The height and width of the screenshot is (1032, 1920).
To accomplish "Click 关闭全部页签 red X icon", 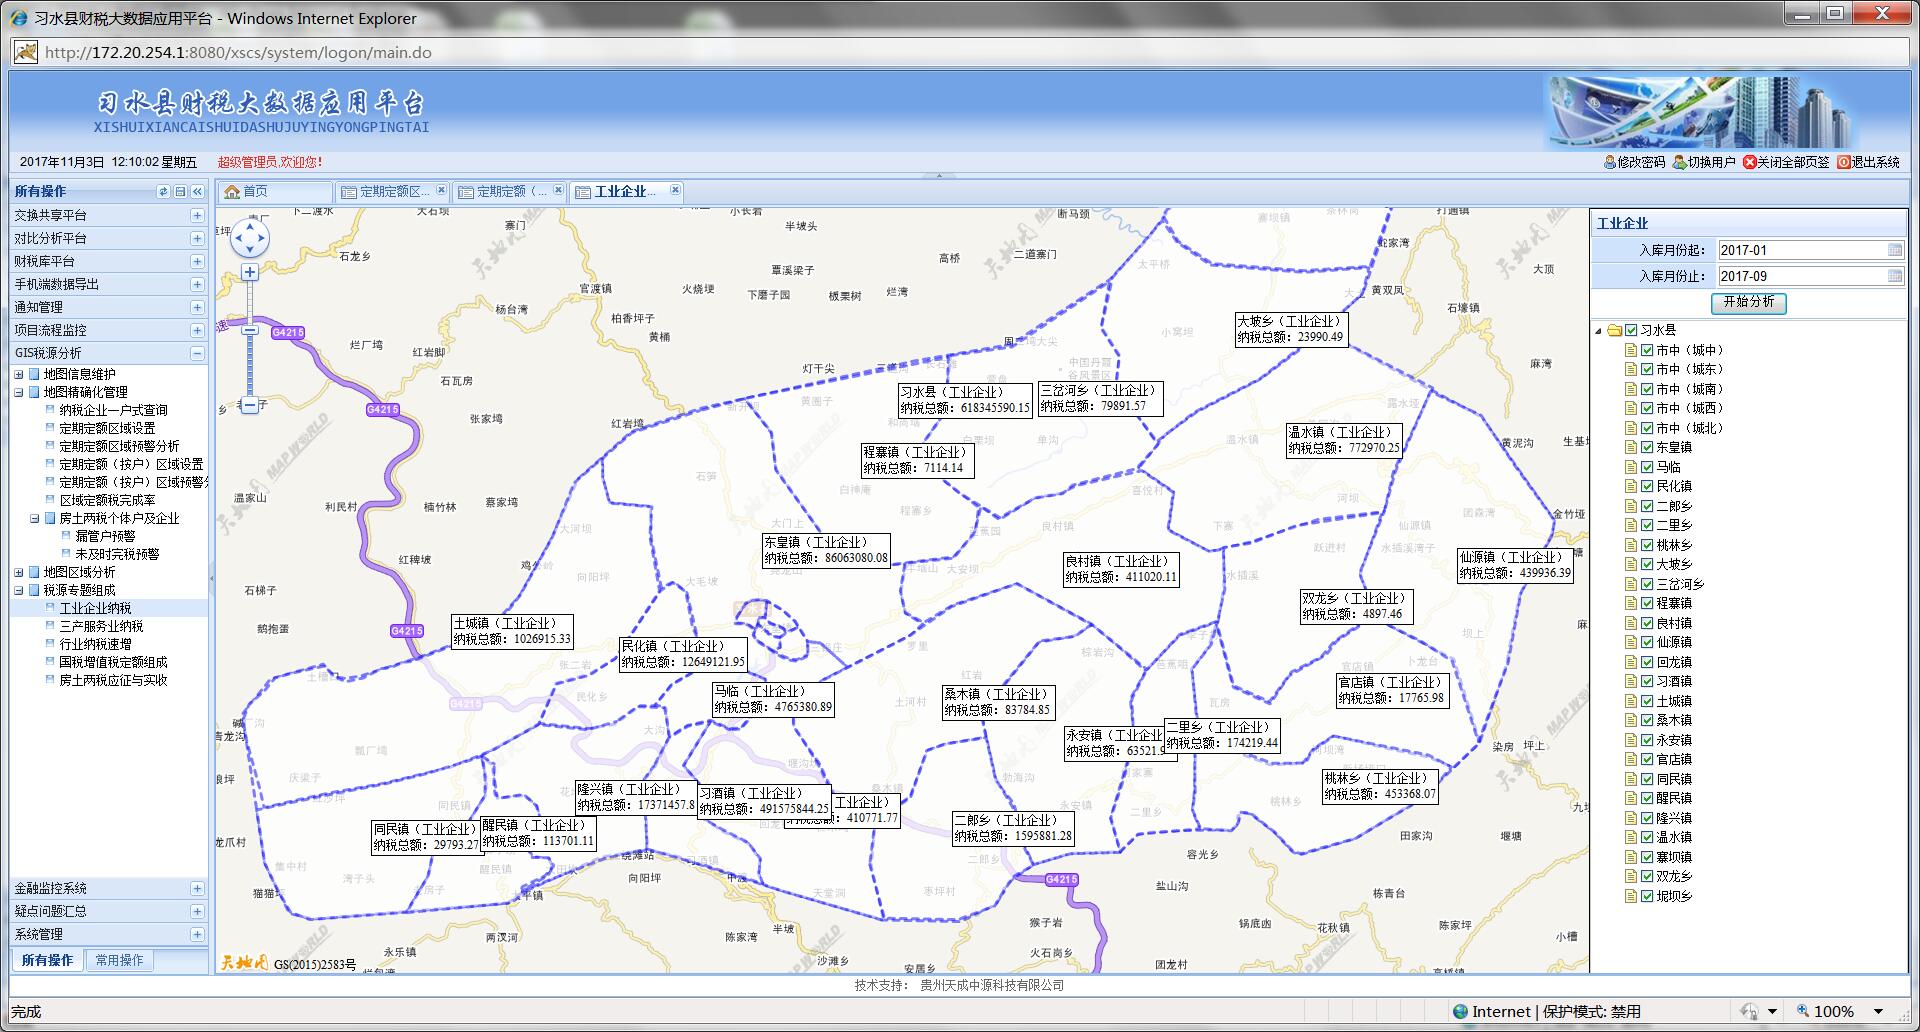I will click(x=1749, y=162).
